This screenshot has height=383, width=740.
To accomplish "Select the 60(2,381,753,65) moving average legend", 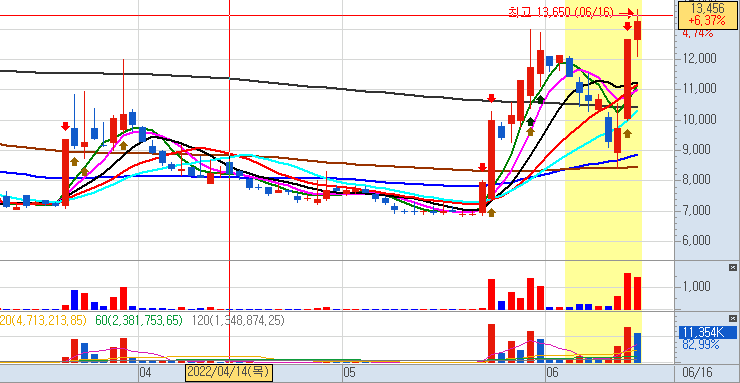I will pos(139,321).
